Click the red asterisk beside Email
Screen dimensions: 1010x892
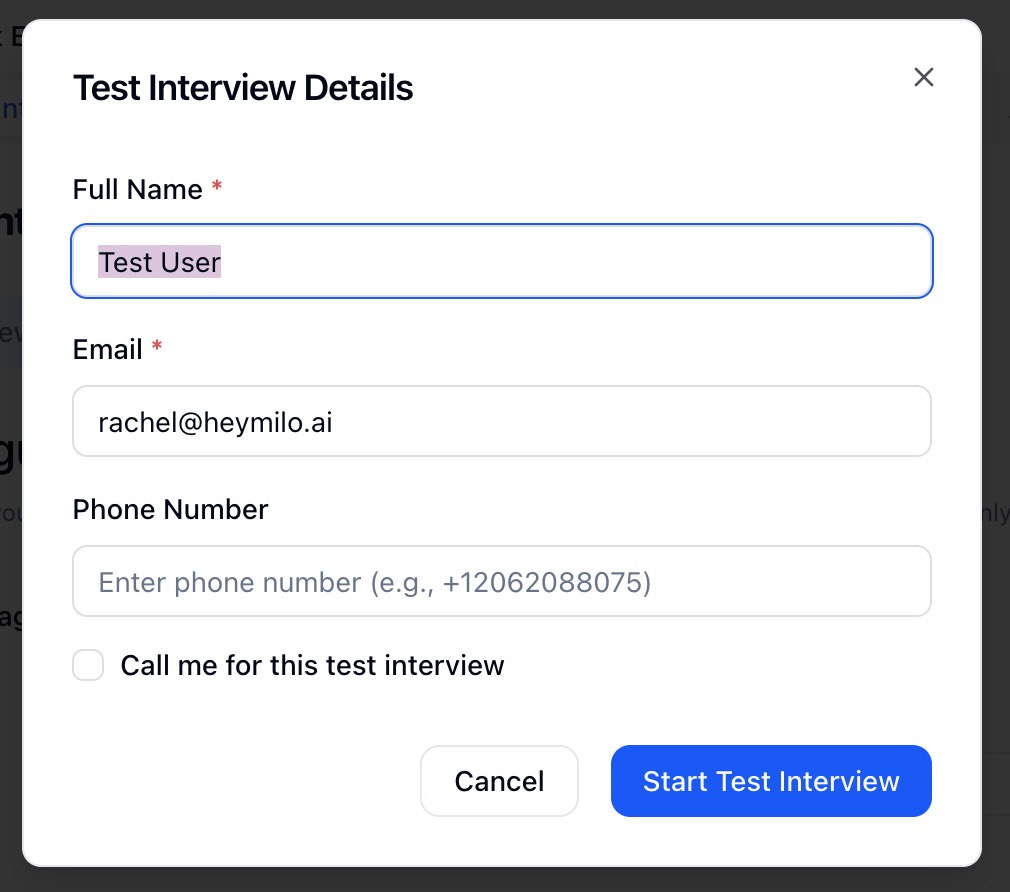pyautogui.click(x=156, y=348)
